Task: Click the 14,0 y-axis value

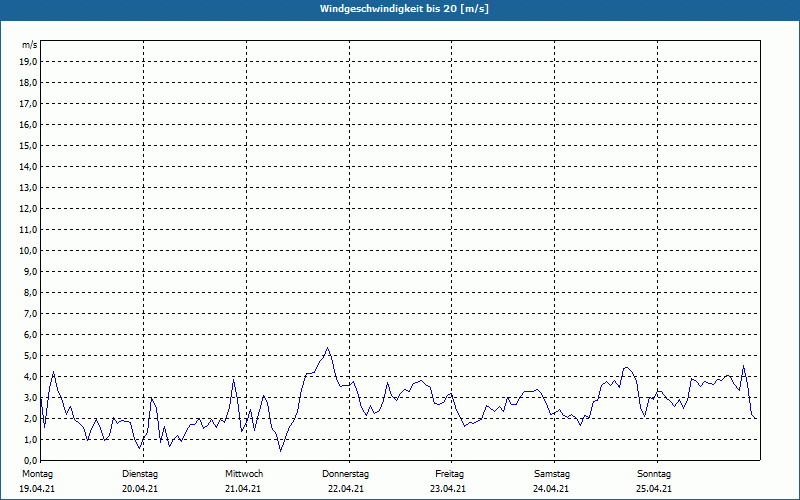Action: (x=29, y=166)
